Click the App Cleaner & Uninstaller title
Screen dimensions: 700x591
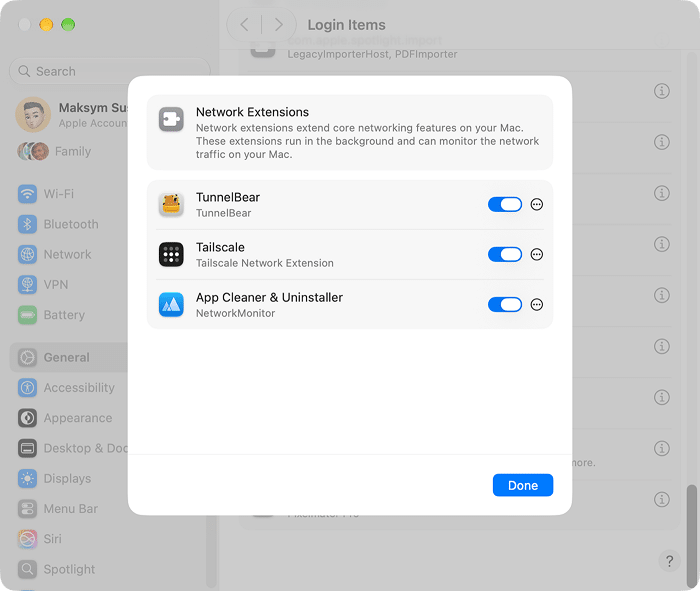(x=269, y=297)
